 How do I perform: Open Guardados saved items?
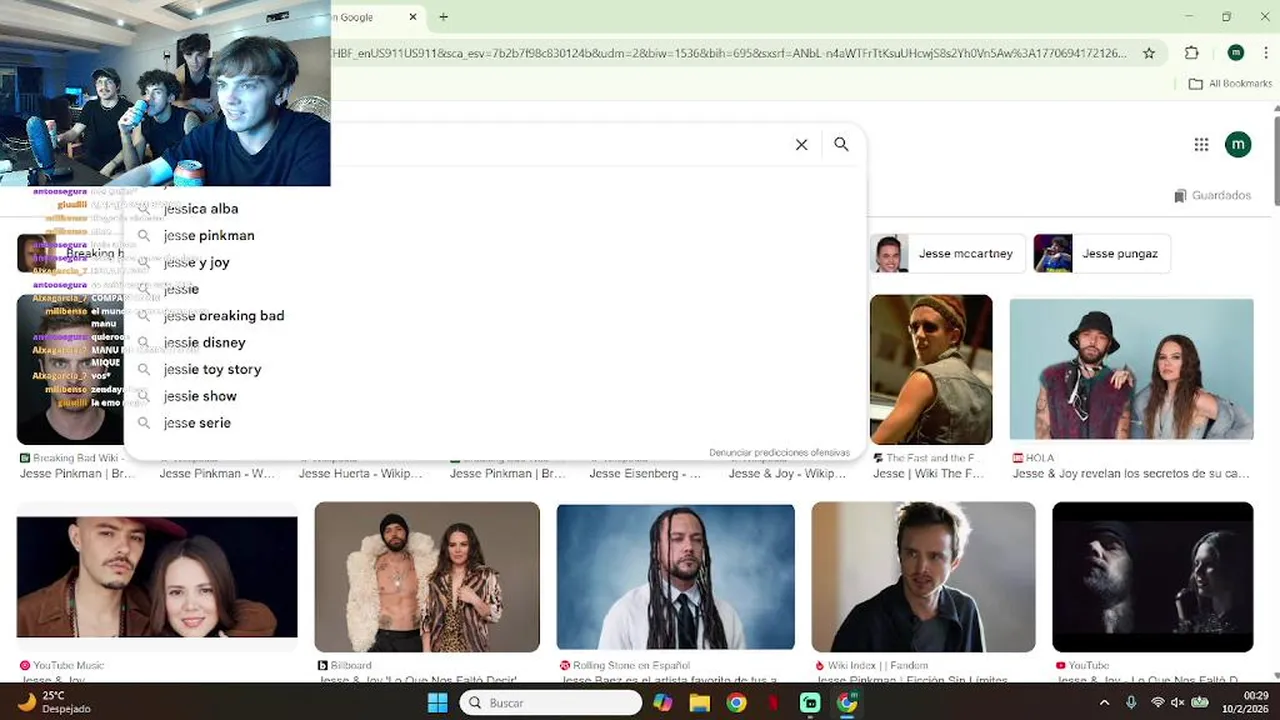click(x=1212, y=196)
